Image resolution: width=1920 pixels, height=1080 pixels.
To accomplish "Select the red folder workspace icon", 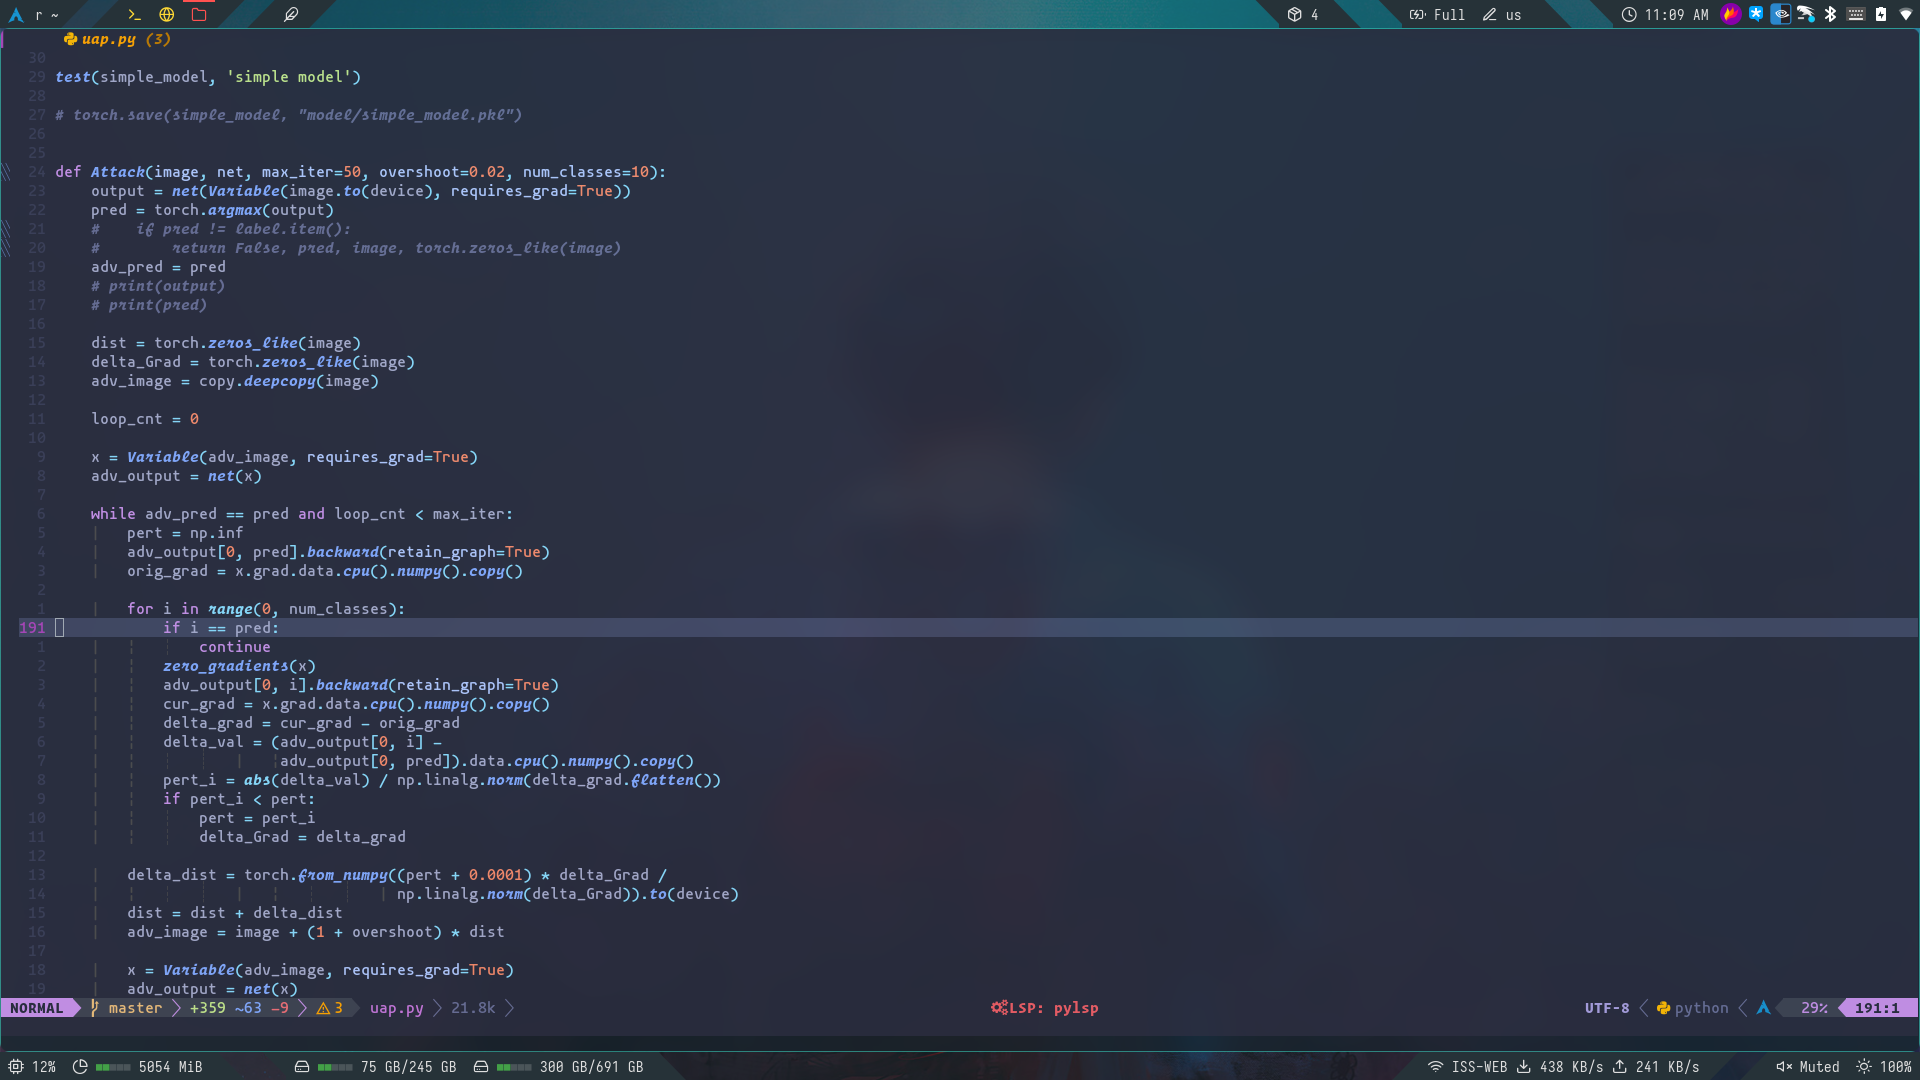I will (x=199, y=15).
